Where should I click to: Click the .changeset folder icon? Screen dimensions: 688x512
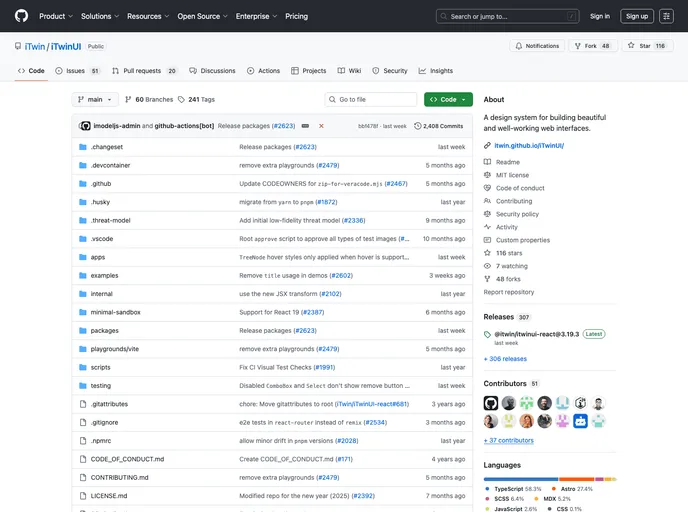click(x=82, y=147)
